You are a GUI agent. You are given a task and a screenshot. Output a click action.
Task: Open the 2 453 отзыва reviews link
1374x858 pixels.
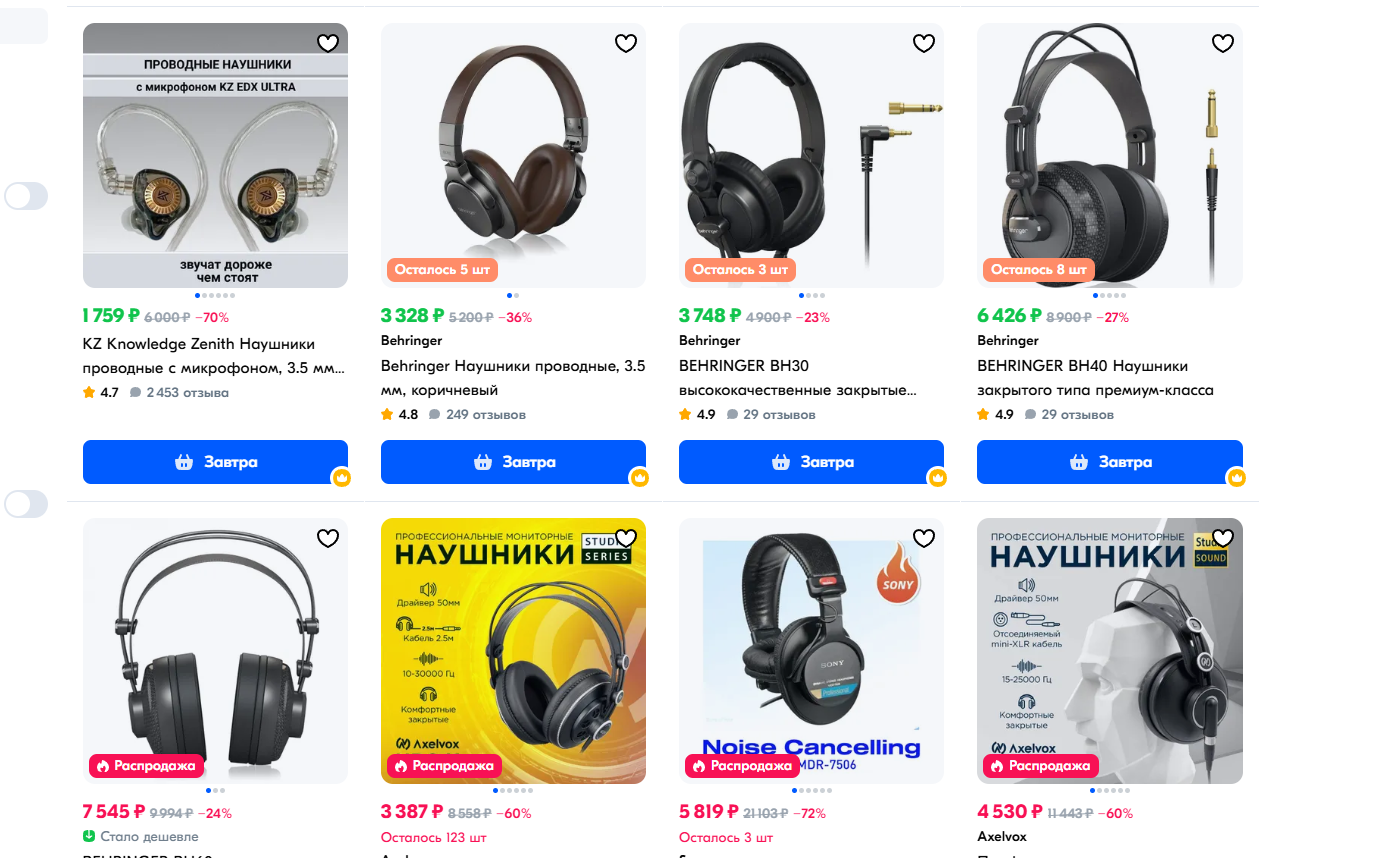point(179,392)
